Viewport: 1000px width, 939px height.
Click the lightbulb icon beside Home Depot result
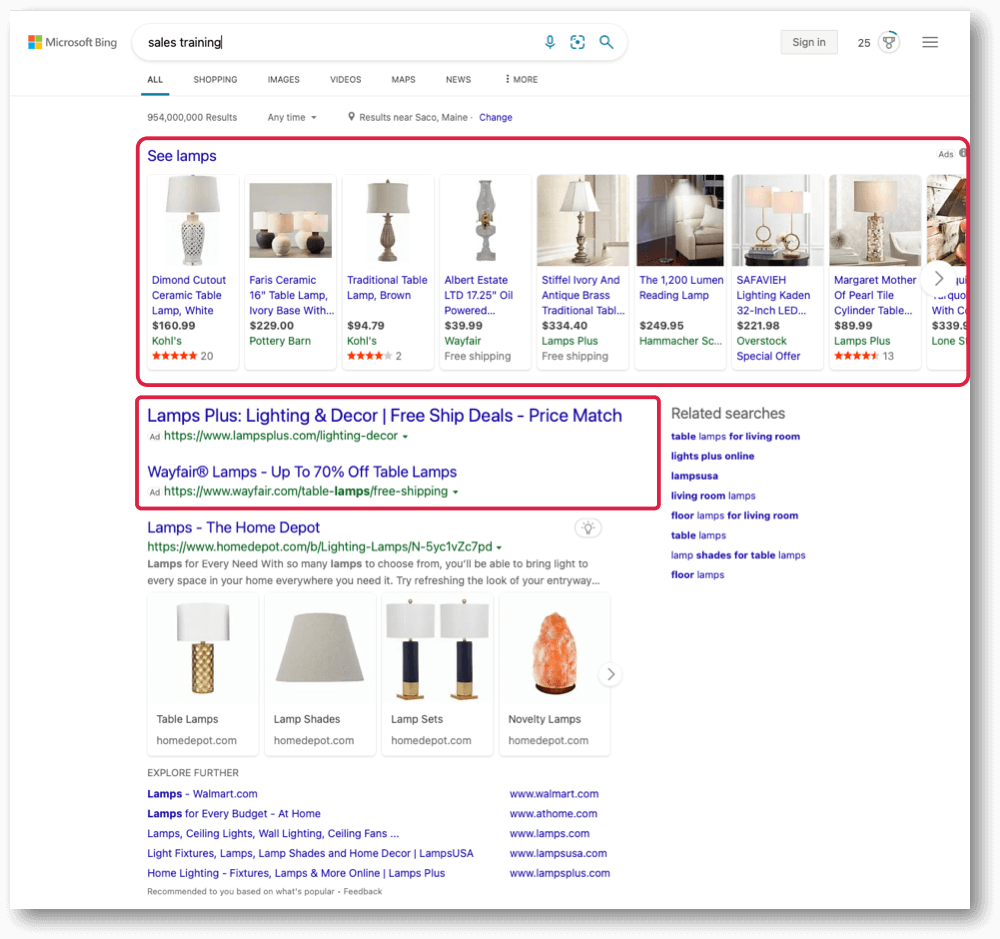tap(588, 528)
